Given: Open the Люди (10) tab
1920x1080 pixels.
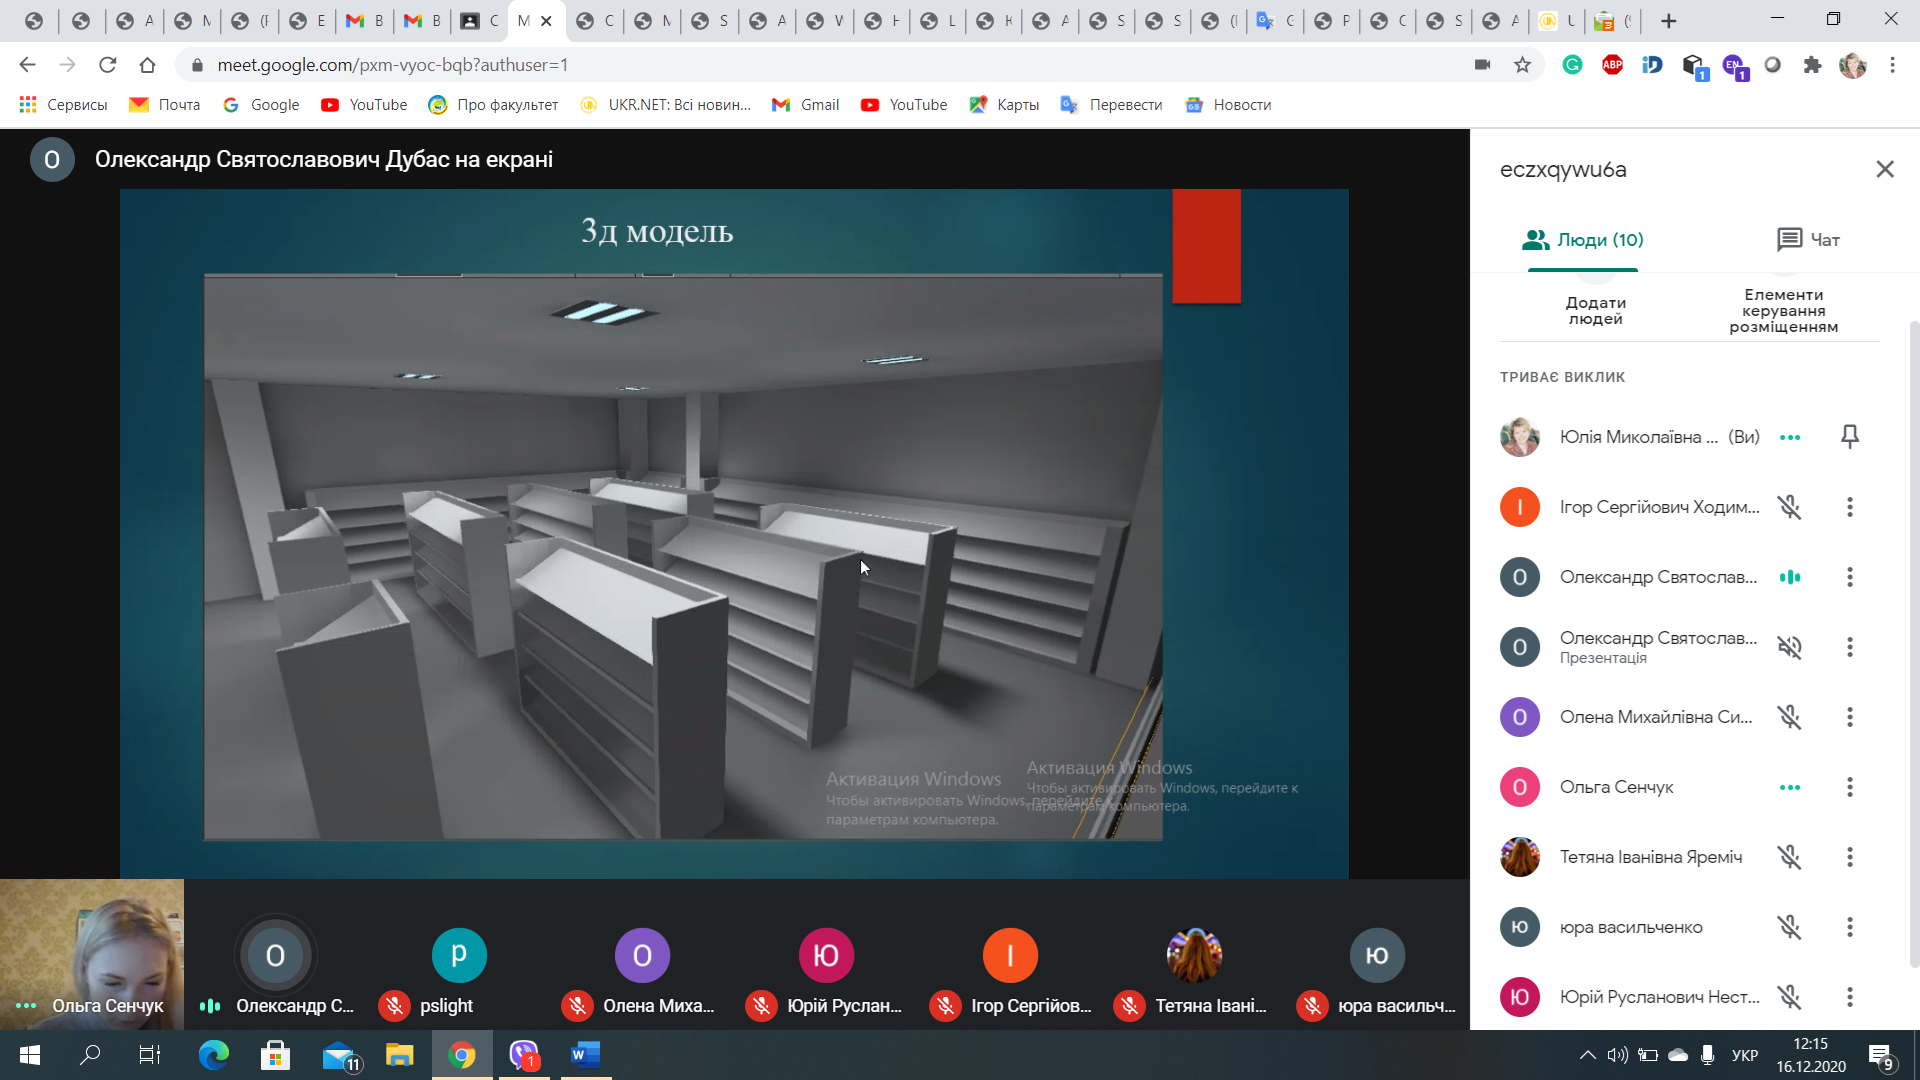Looking at the screenshot, I should point(1582,240).
